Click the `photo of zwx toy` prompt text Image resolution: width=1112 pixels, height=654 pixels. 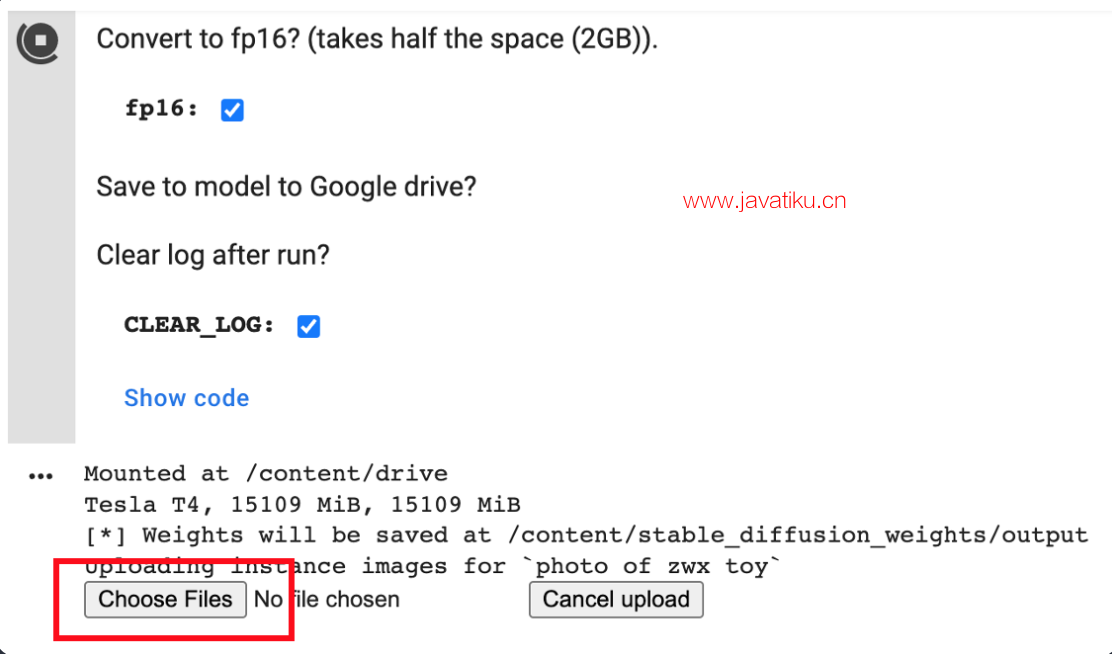coord(651,566)
